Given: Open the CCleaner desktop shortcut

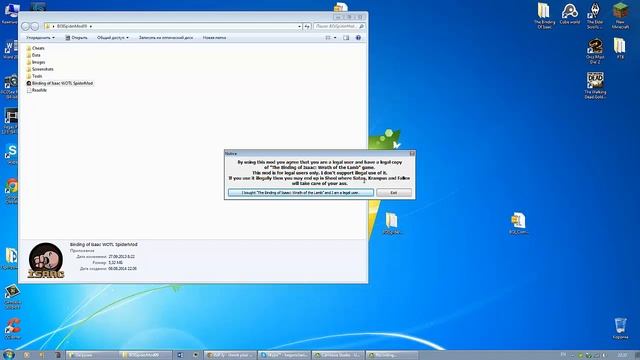Looking at the screenshot, I should click(x=12, y=329).
